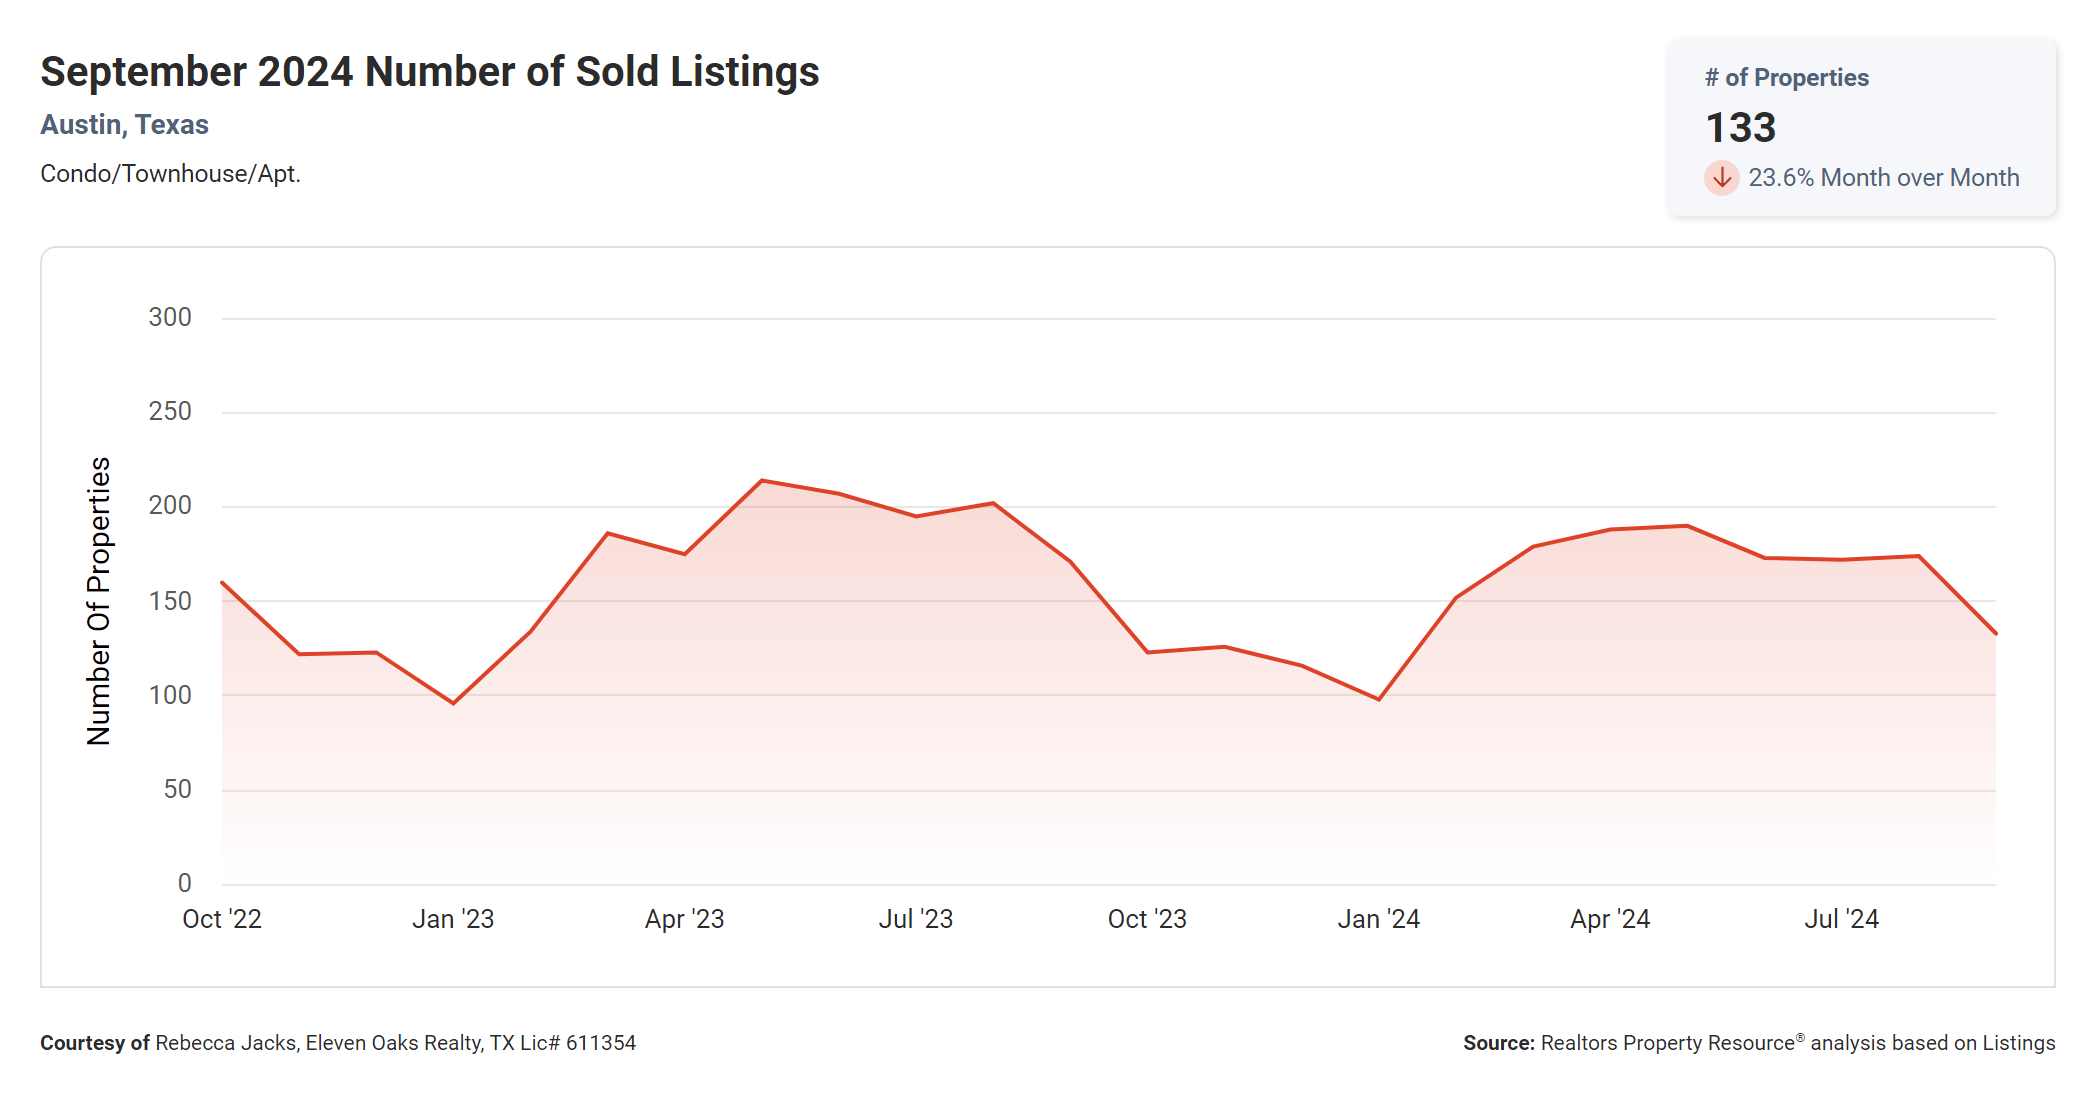Click the 300 y-axis value label
Screen dimensions: 2096x1100
[170, 318]
